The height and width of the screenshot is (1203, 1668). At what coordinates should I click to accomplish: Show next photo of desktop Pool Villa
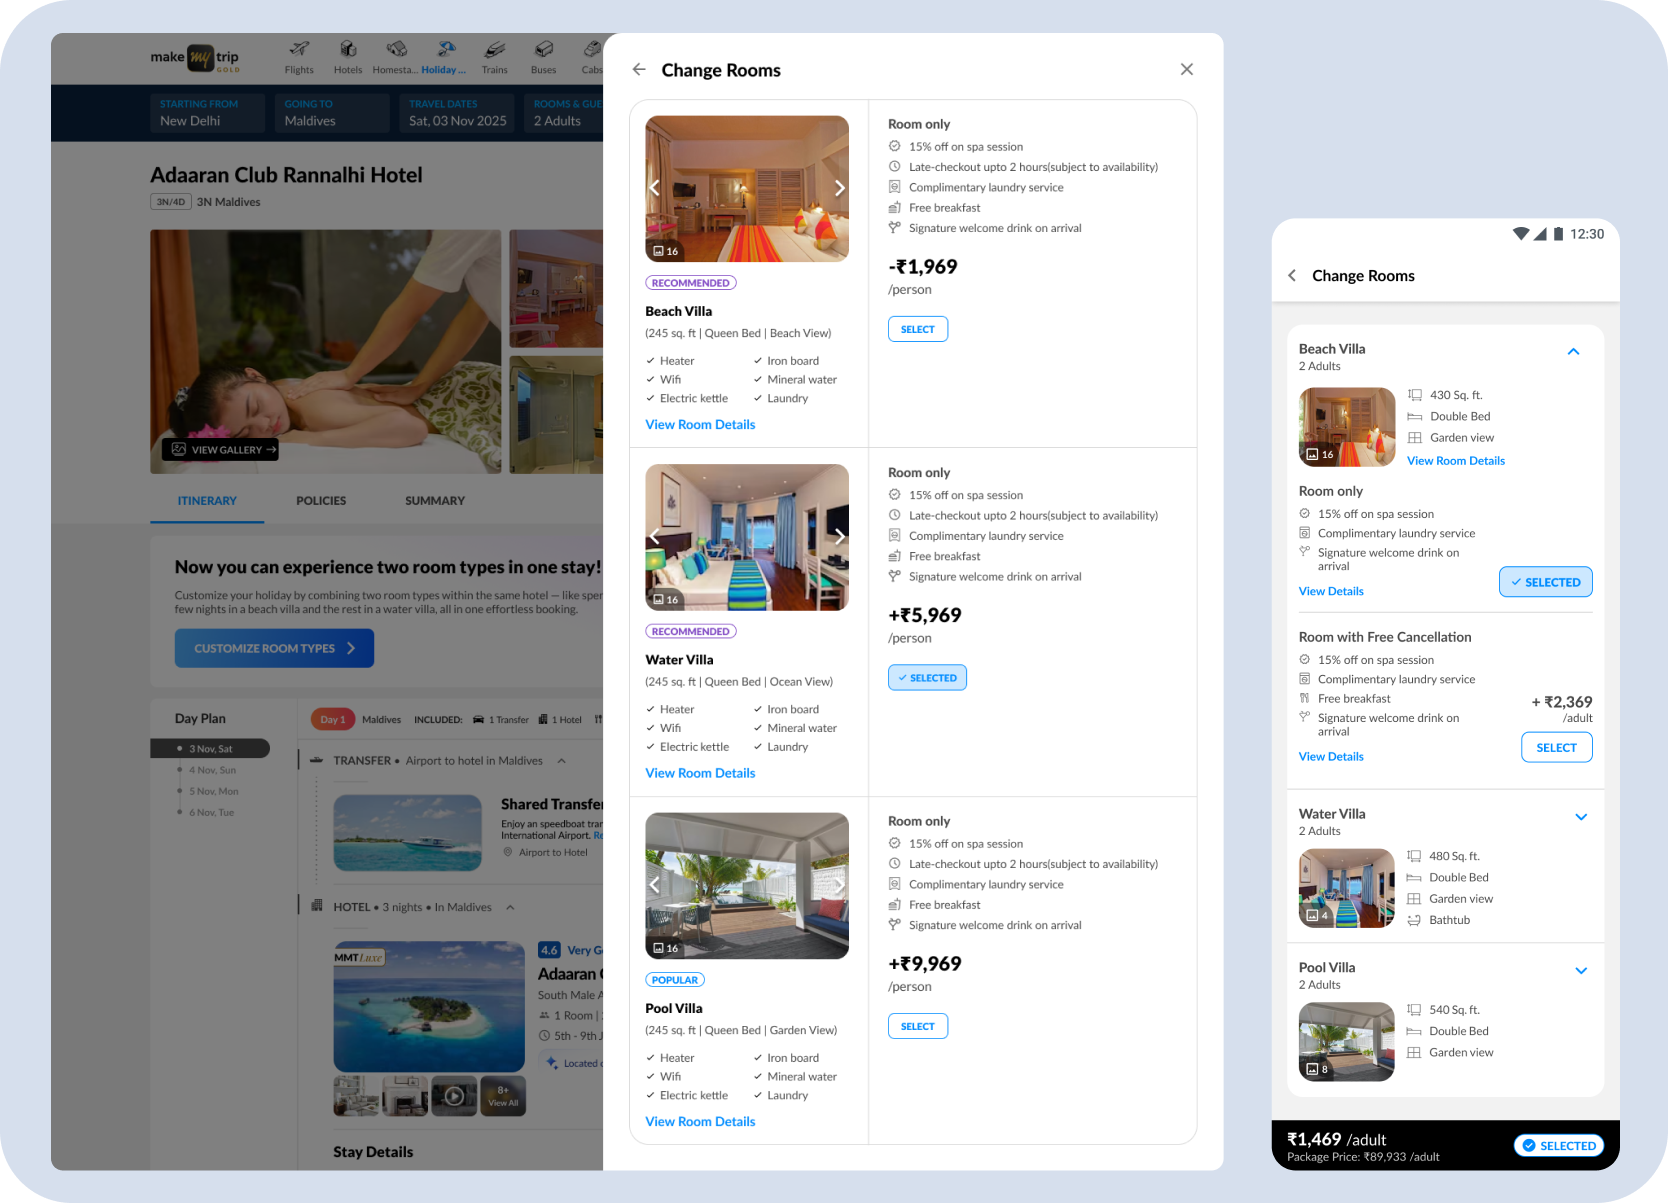tap(839, 885)
